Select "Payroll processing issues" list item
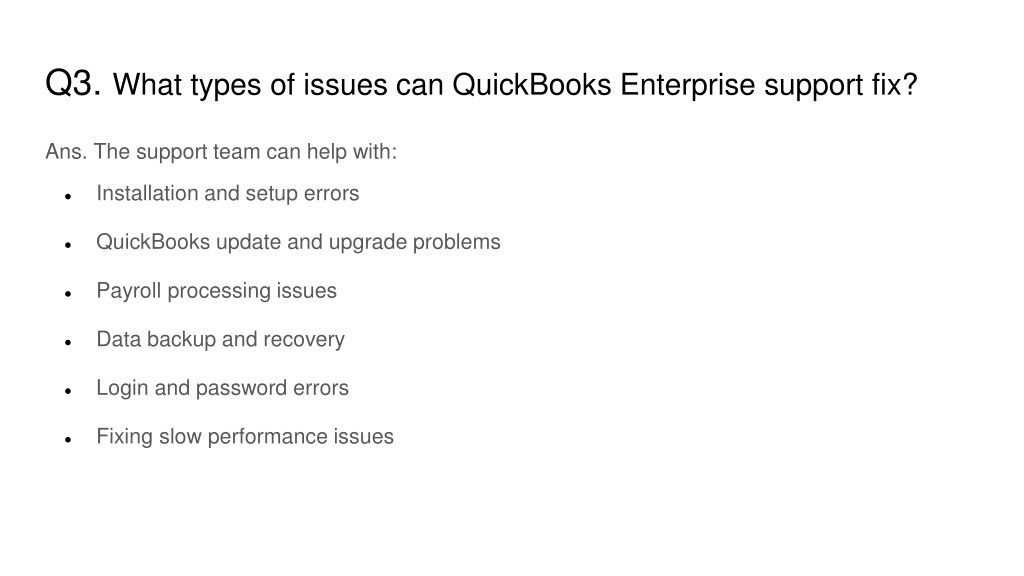Image resolution: width=1024 pixels, height=576 pixels. [x=216, y=291]
